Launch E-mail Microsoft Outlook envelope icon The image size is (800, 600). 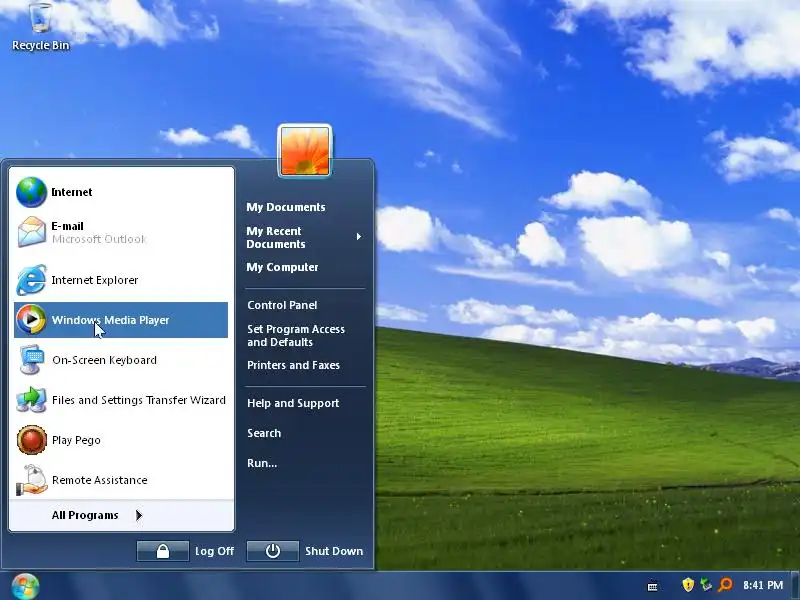point(31,232)
